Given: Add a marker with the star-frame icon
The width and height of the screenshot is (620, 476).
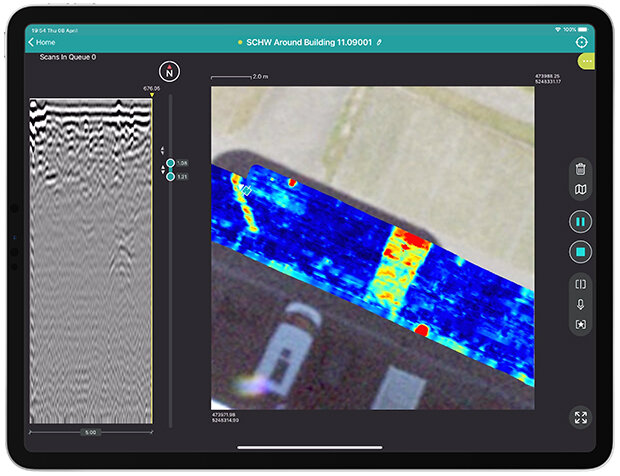Looking at the screenshot, I should (x=581, y=325).
